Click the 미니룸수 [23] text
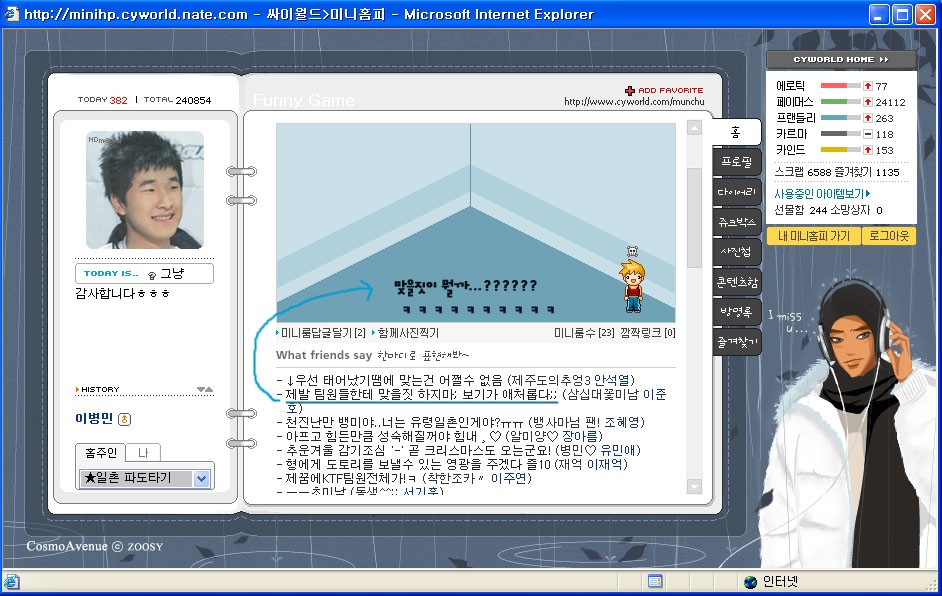Image resolution: width=942 pixels, height=596 pixels. 584,333
